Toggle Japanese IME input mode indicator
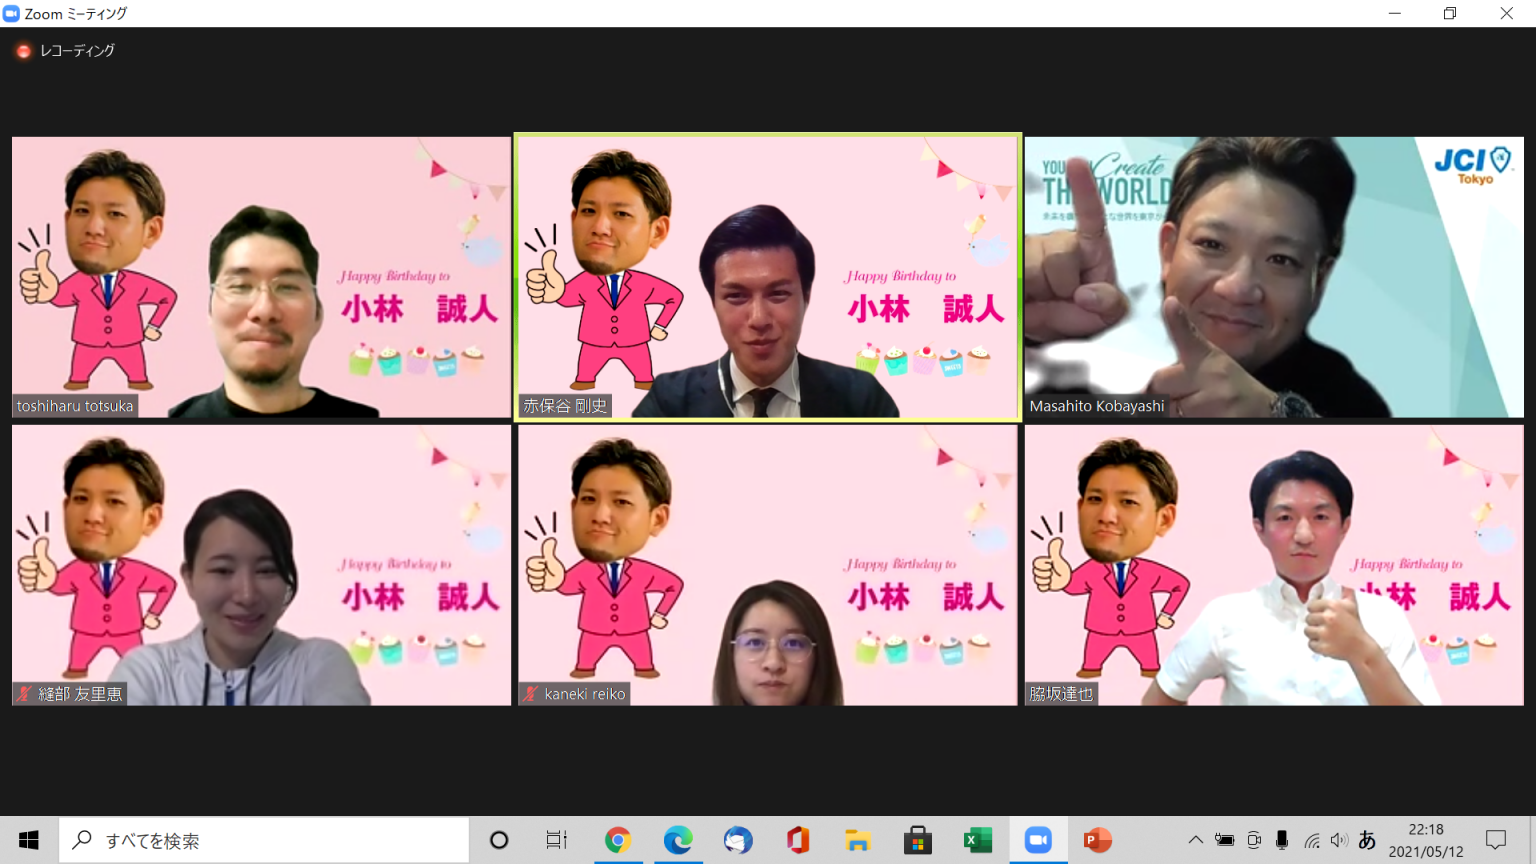The width and height of the screenshot is (1536, 864). click(x=1367, y=840)
